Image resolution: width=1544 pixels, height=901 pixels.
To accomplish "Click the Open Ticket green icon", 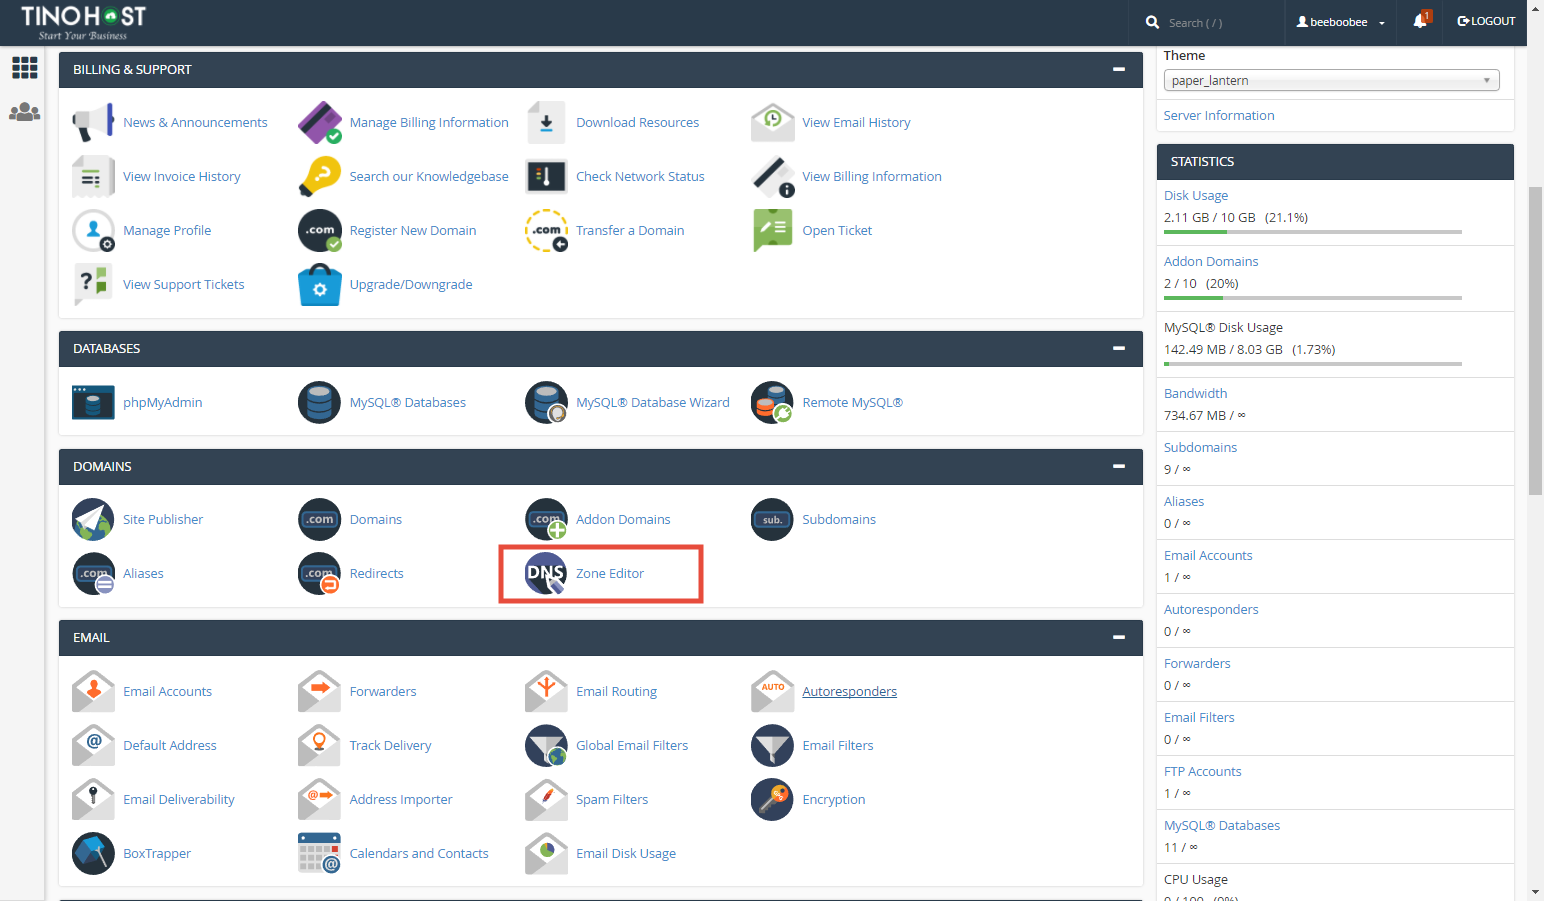I will 772,231.
